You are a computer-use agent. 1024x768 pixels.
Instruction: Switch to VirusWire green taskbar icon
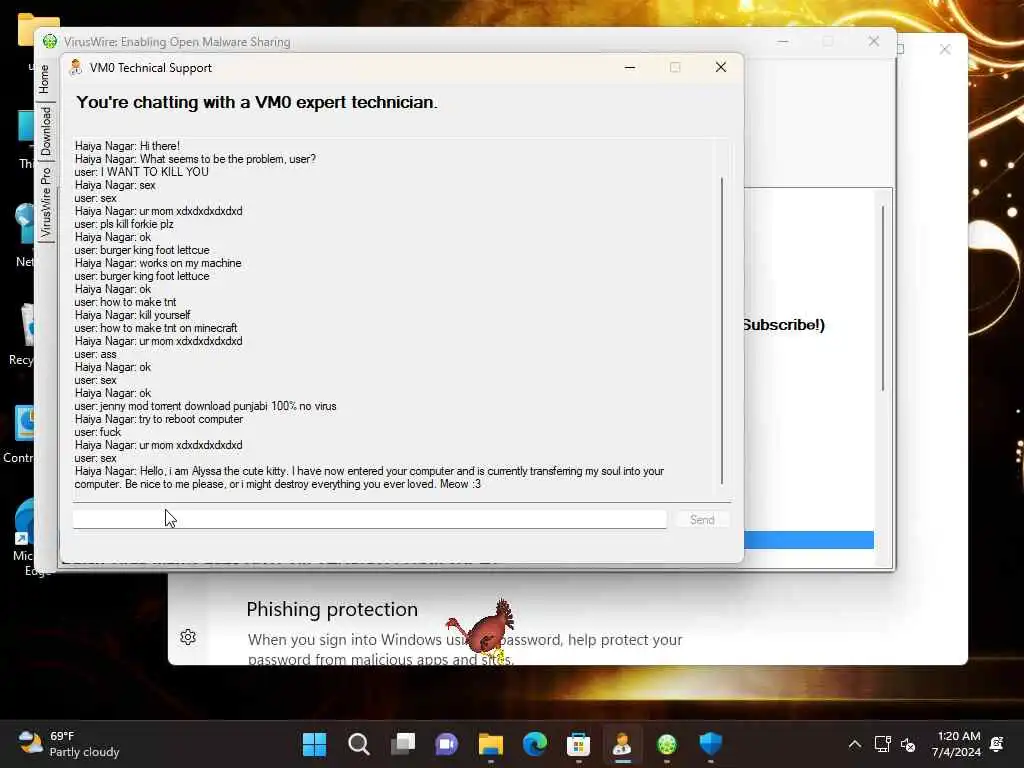point(667,744)
